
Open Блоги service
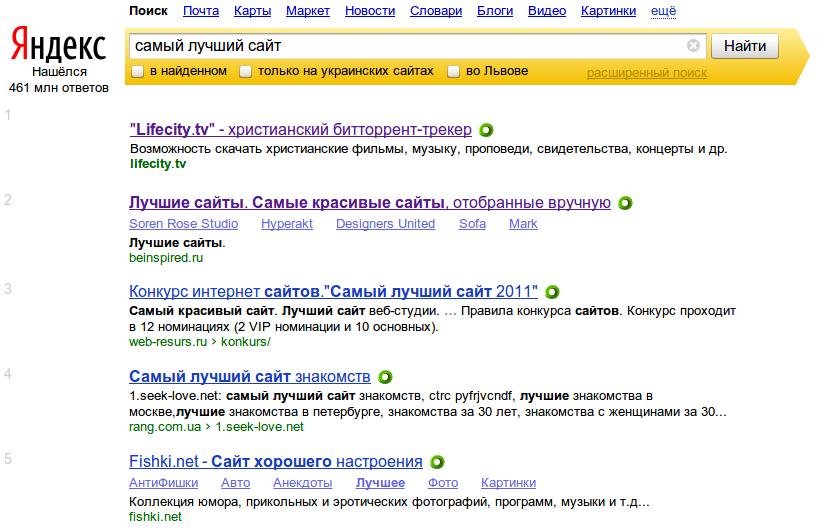pos(495,11)
